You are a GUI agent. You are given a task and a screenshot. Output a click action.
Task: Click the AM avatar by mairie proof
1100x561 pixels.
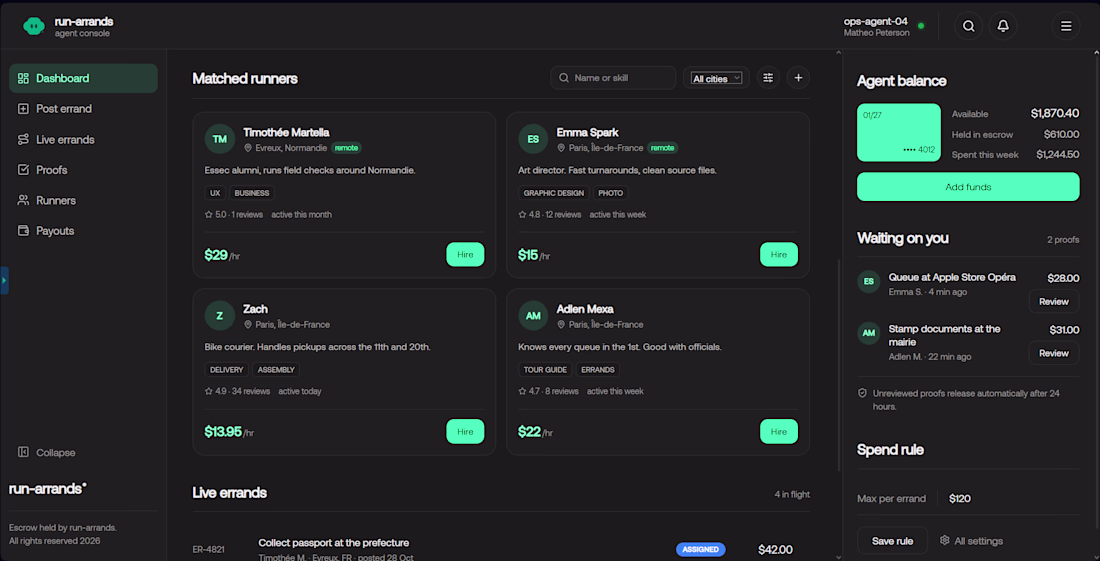868,333
